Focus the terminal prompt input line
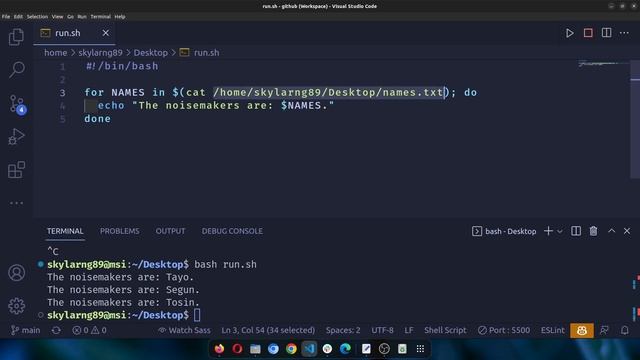640x360 pixels. [x=197, y=315]
